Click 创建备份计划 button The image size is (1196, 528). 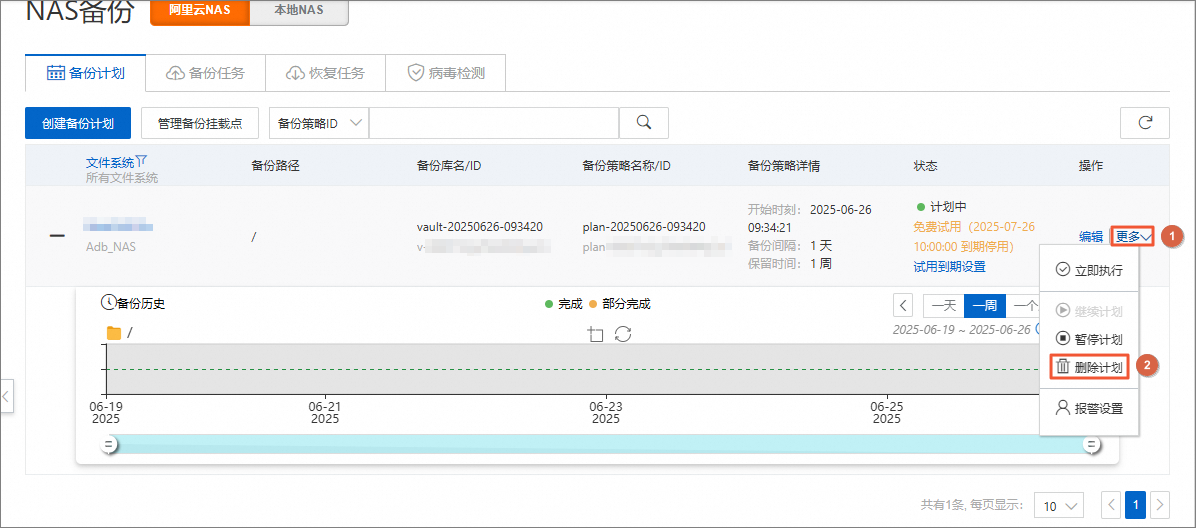pos(78,123)
